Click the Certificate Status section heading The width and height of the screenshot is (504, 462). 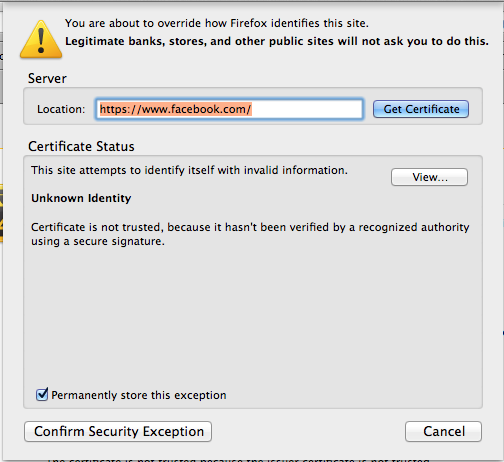[x=81, y=146]
